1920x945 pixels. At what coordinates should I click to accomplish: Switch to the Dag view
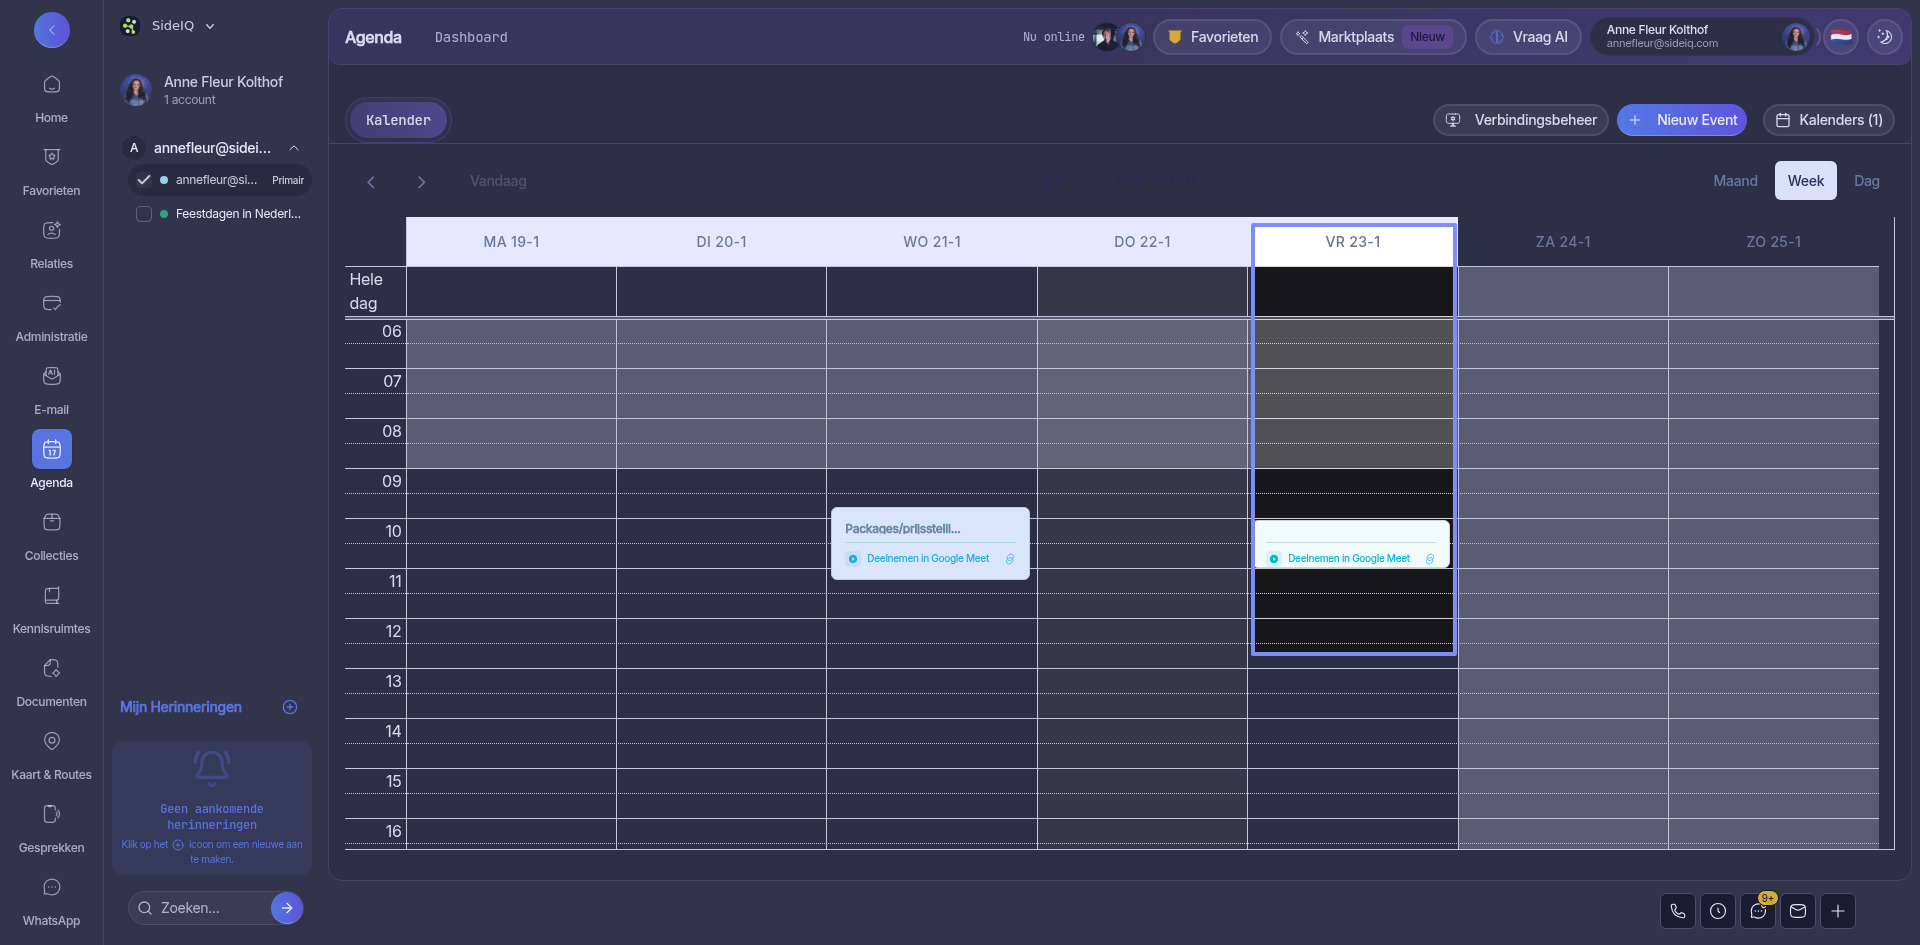(1866, 181)
